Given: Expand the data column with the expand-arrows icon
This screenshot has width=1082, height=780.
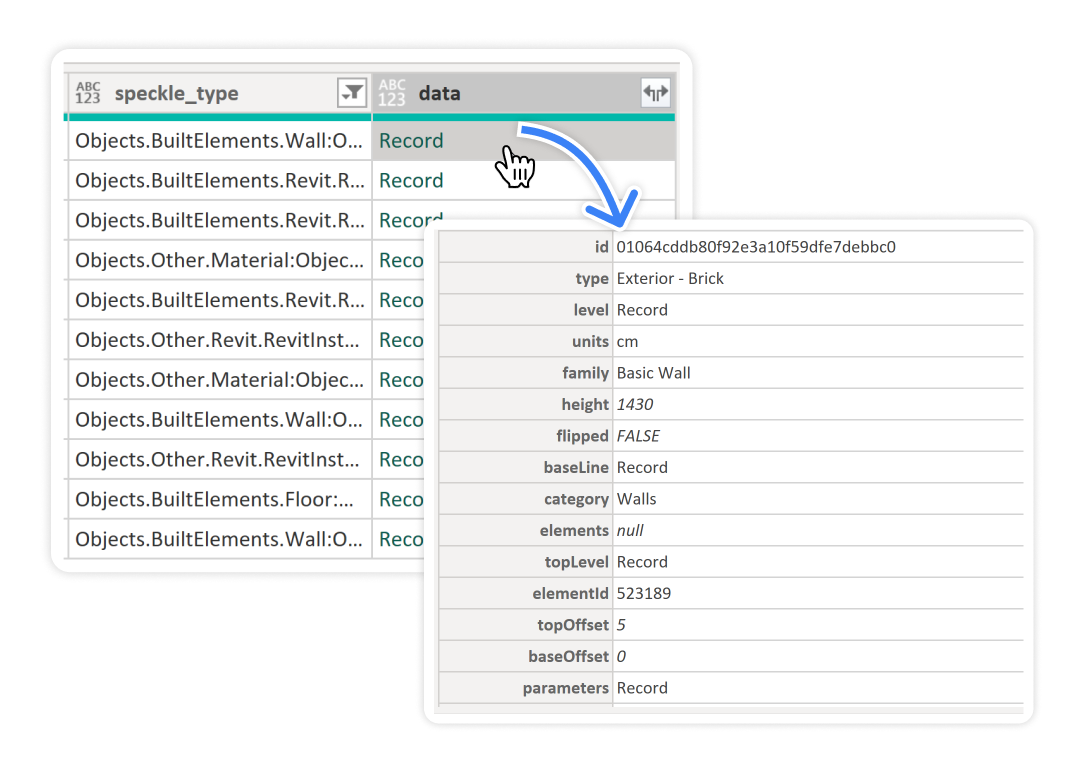Looking at the screenshot, I should pyautogui.click(x=656, y=92).
